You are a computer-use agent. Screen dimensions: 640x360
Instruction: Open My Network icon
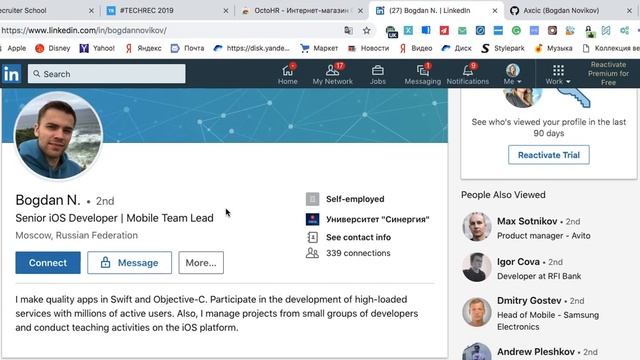332,71
